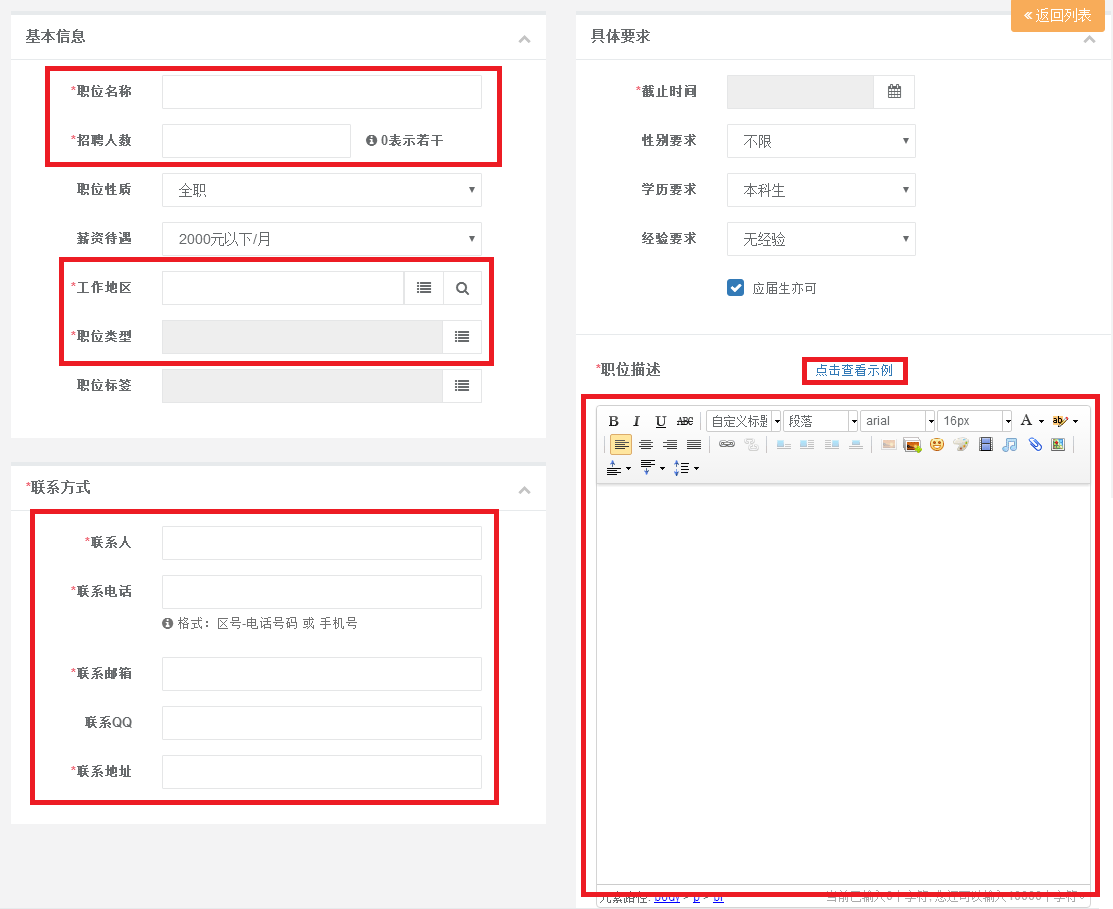
Task: Click the 返回列表 button
Action: coord(1058,16)
